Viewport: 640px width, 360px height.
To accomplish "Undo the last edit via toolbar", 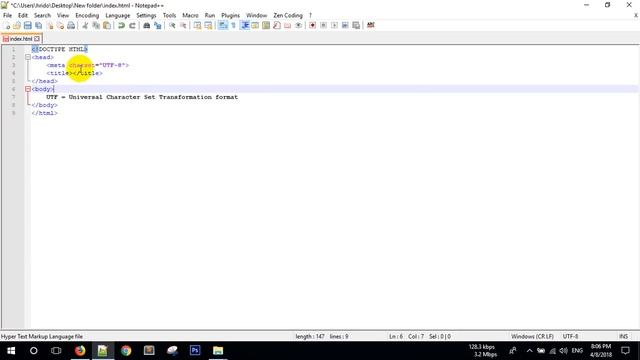I will click(x=121, y=25).
